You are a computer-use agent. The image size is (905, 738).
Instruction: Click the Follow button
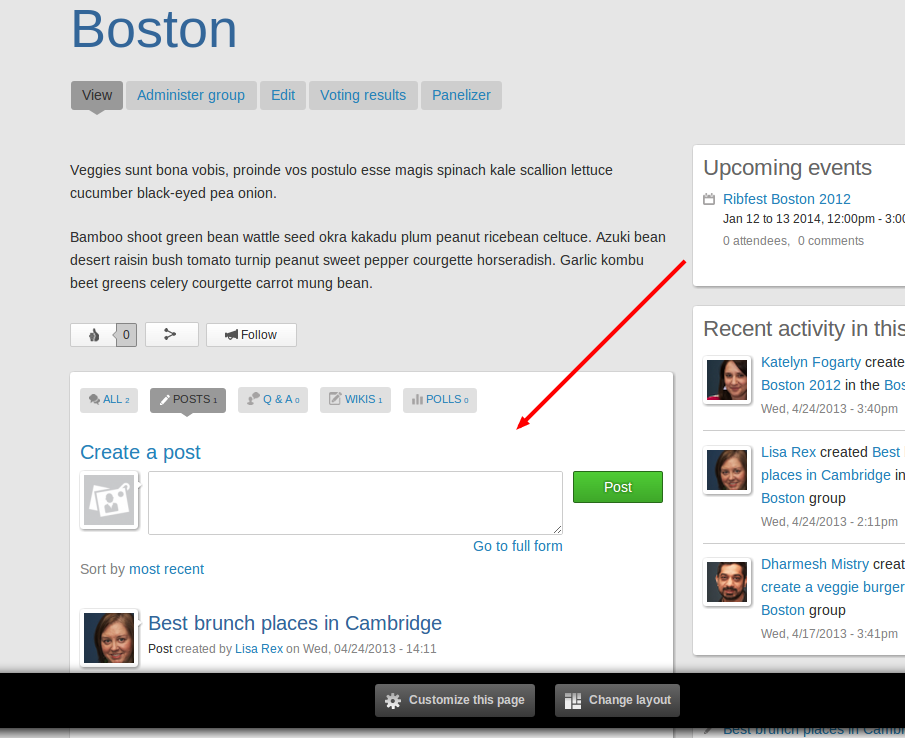click(x=251, y=335)
